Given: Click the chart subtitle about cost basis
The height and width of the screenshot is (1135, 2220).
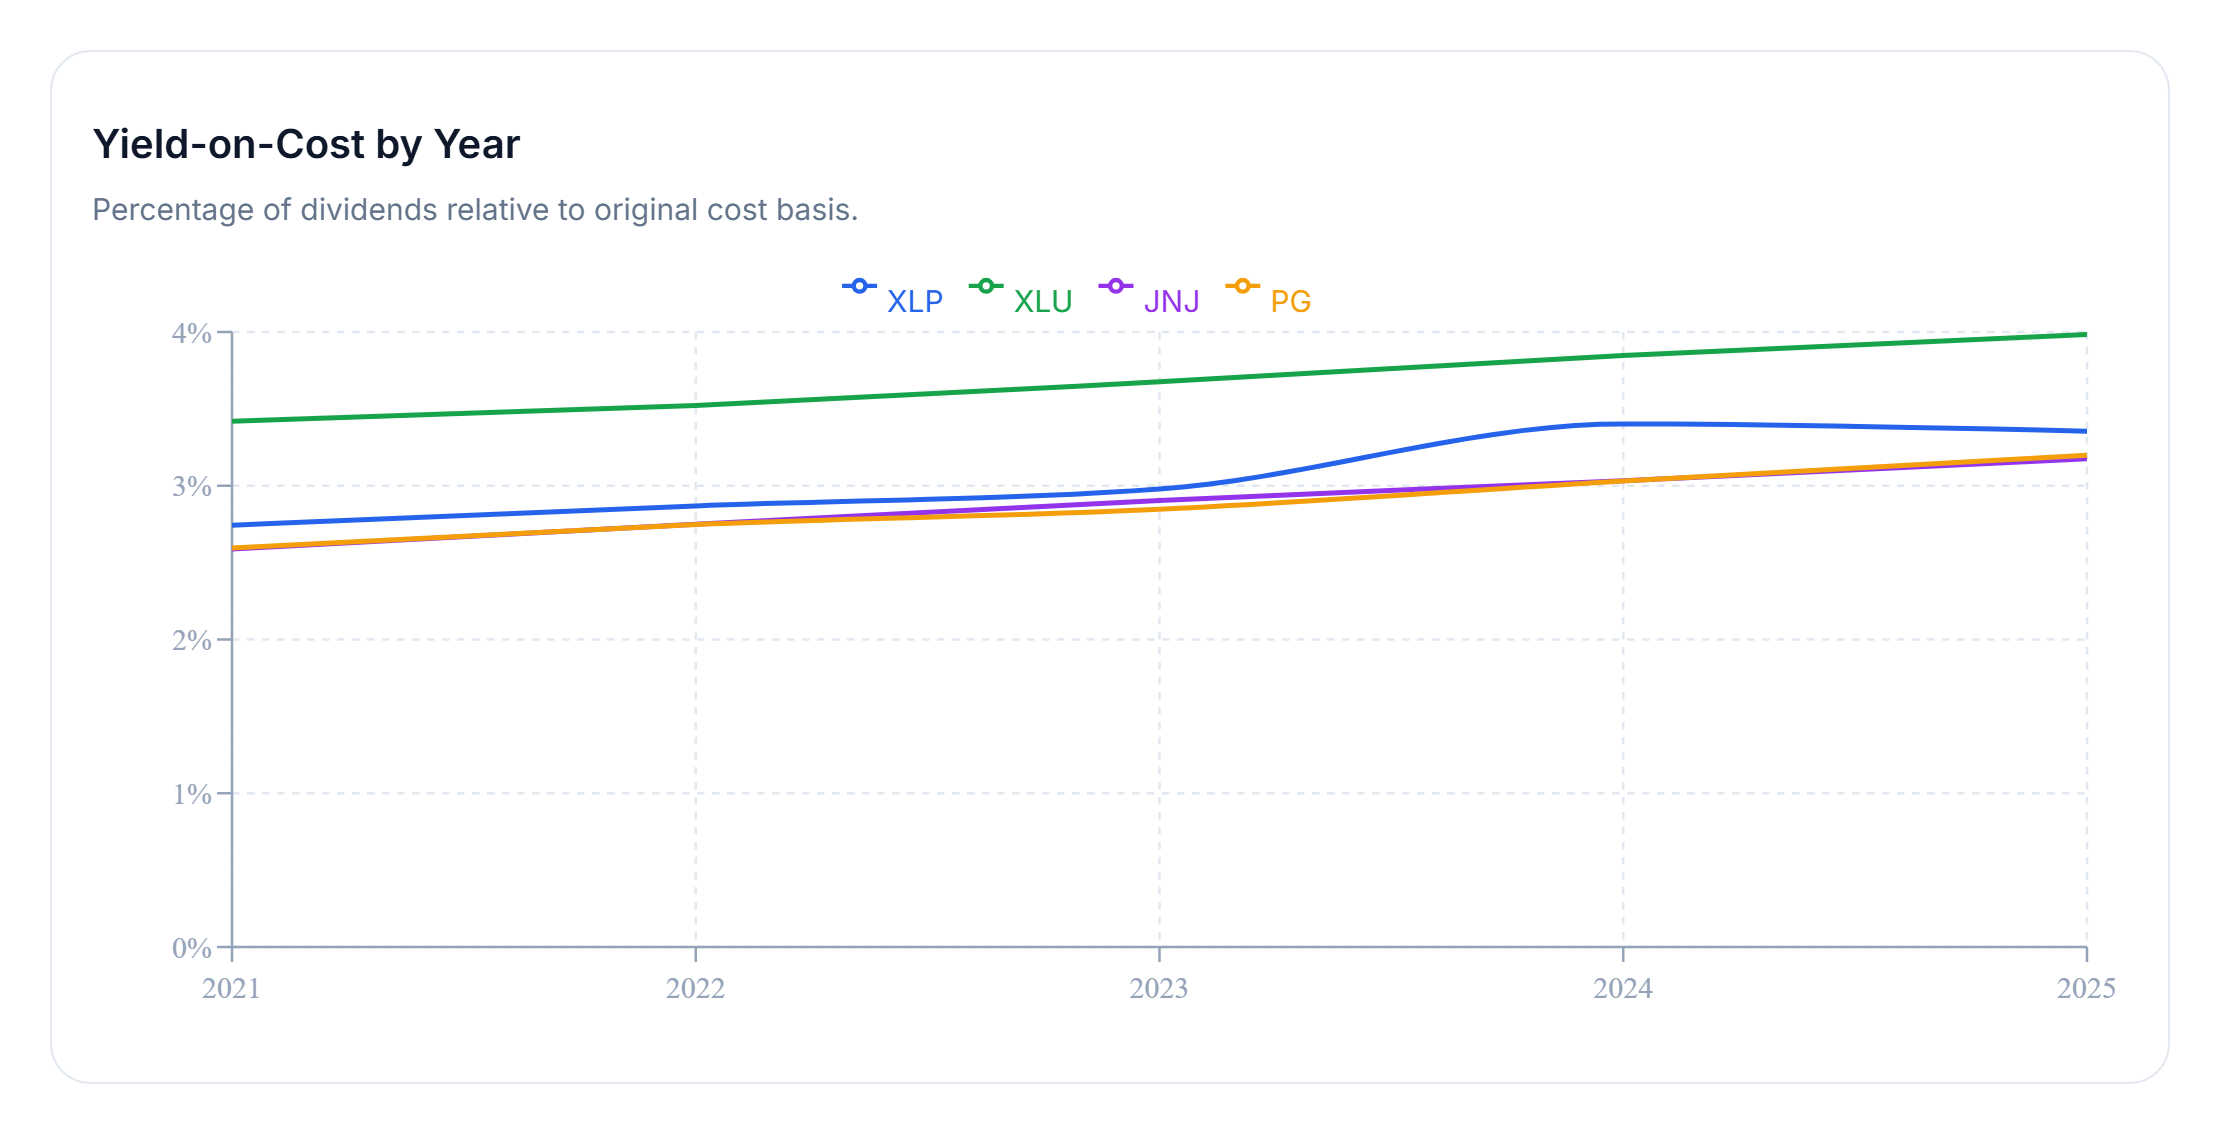Looking at the screenshot, I should 475,210.
